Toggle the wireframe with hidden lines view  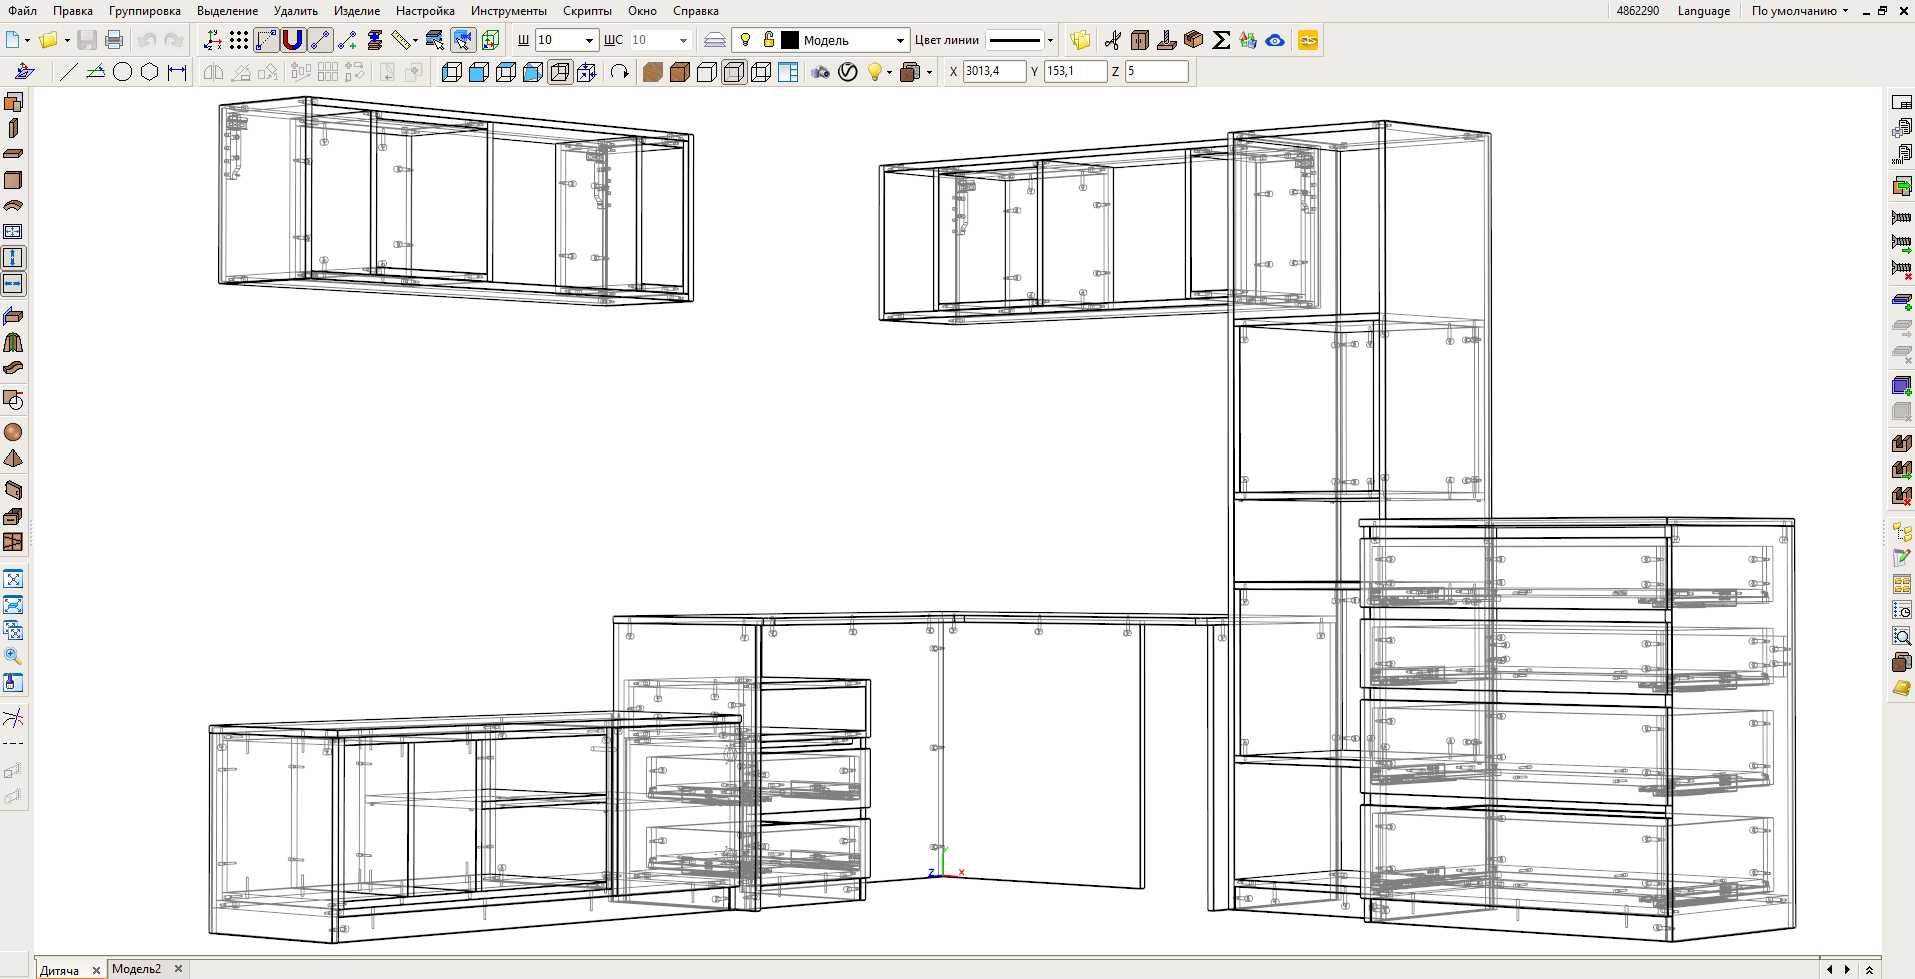pyautogui.click(x=733, y=71)
